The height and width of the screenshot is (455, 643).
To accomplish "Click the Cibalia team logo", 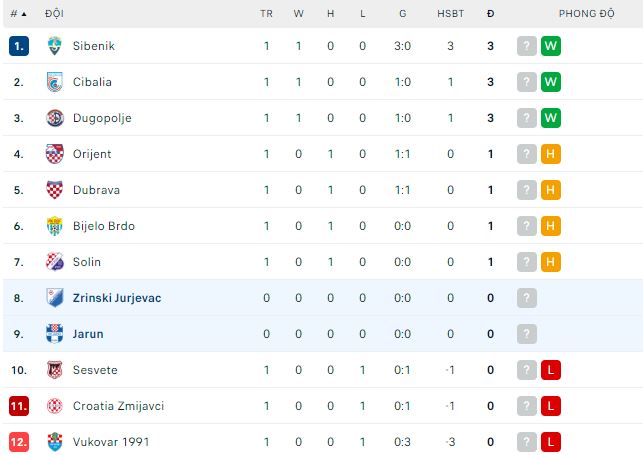I will pos(55,82).
